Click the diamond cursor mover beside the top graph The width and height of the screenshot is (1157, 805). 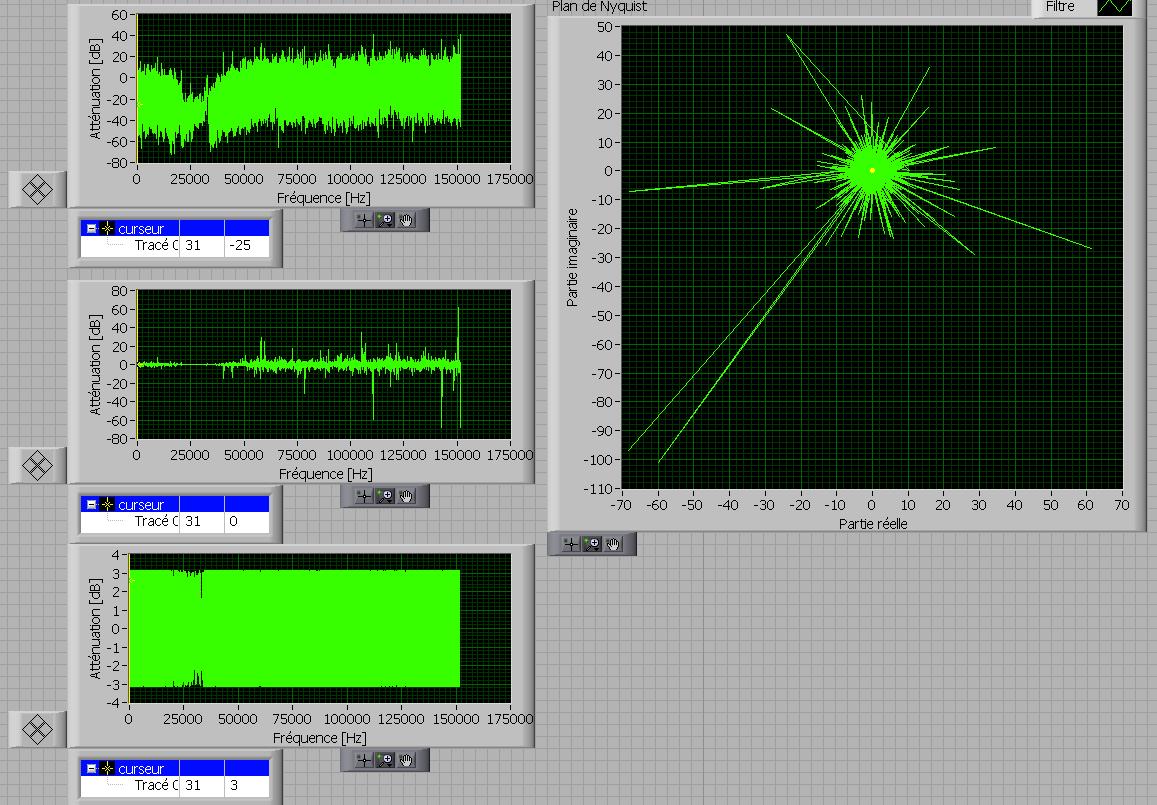pyautogui.click(x=37, y=190)
